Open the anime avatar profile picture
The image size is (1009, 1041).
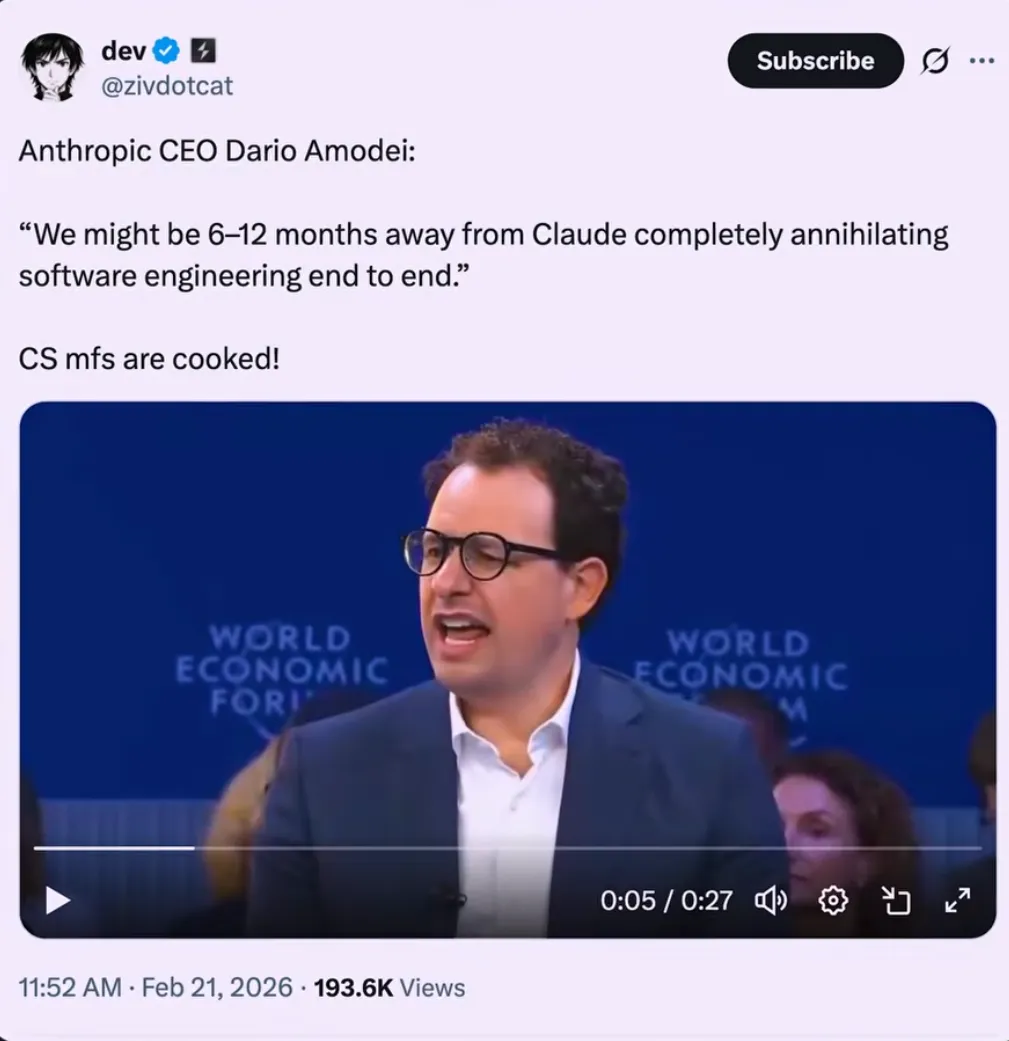52,66
